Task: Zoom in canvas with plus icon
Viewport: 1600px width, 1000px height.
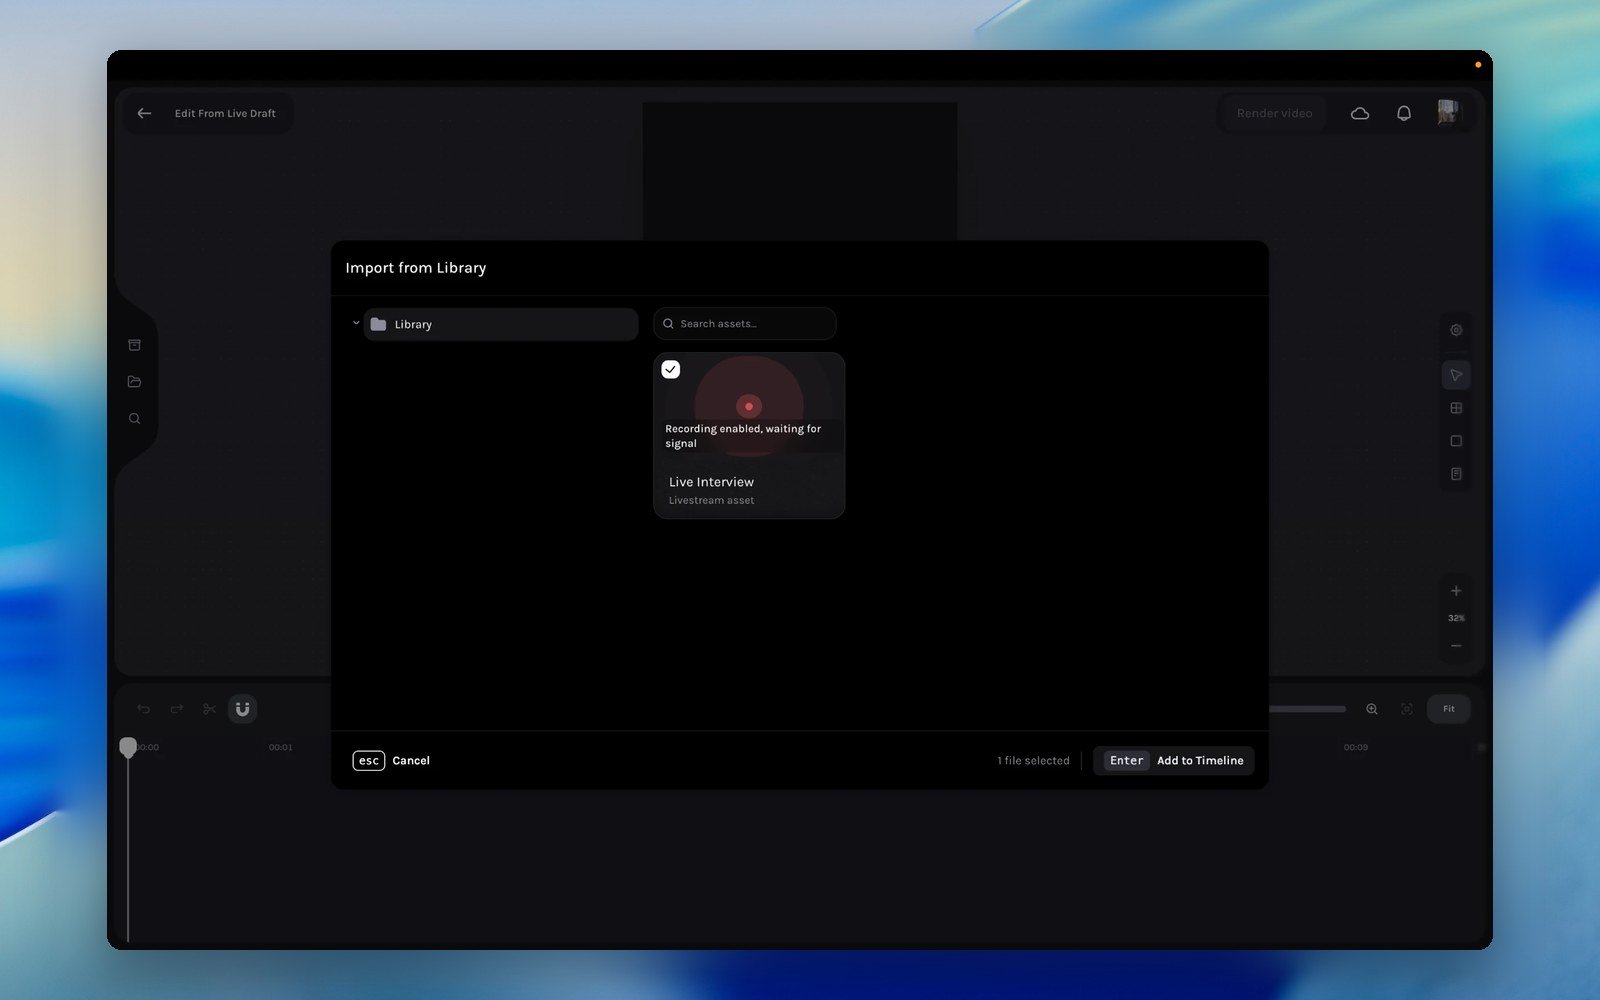Action: (x=1456, y=591)
